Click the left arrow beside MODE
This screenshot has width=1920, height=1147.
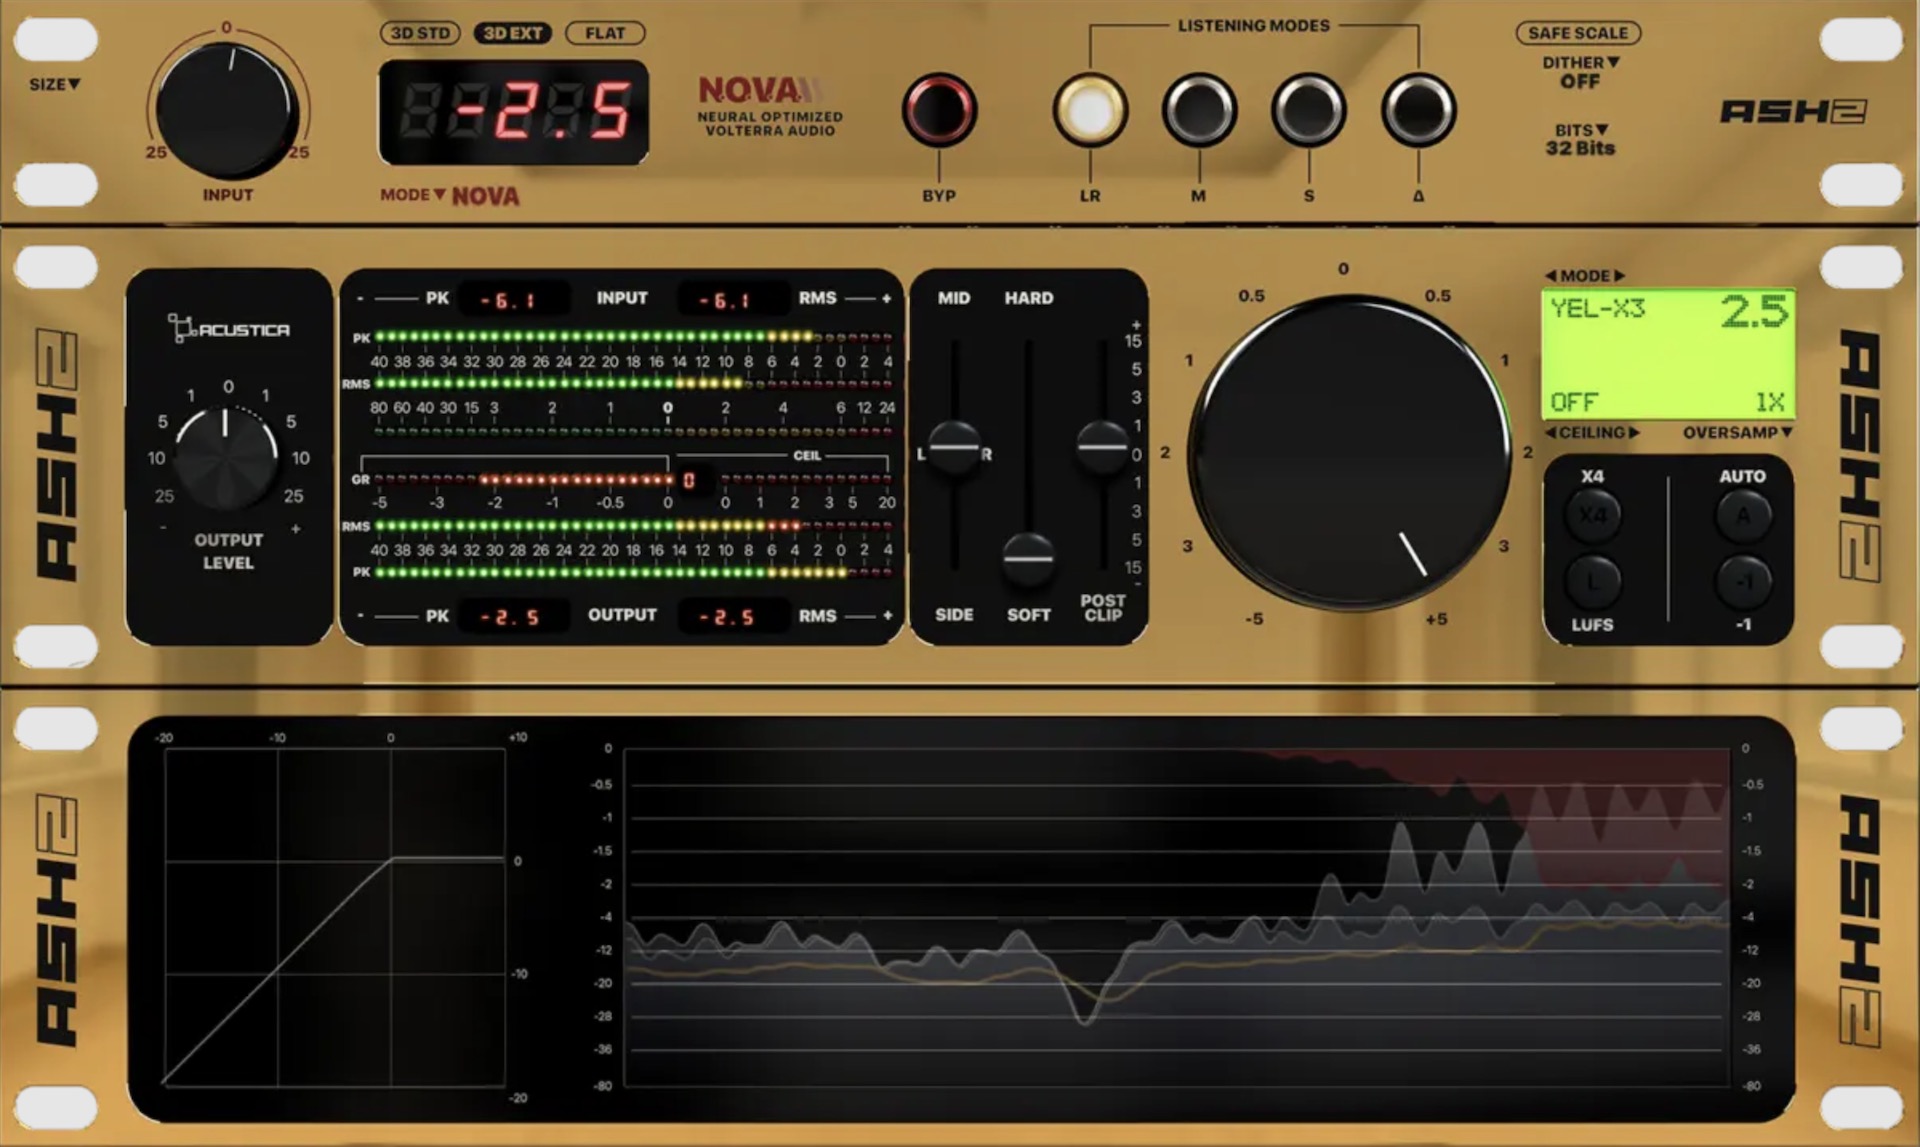click(1551, 276)
